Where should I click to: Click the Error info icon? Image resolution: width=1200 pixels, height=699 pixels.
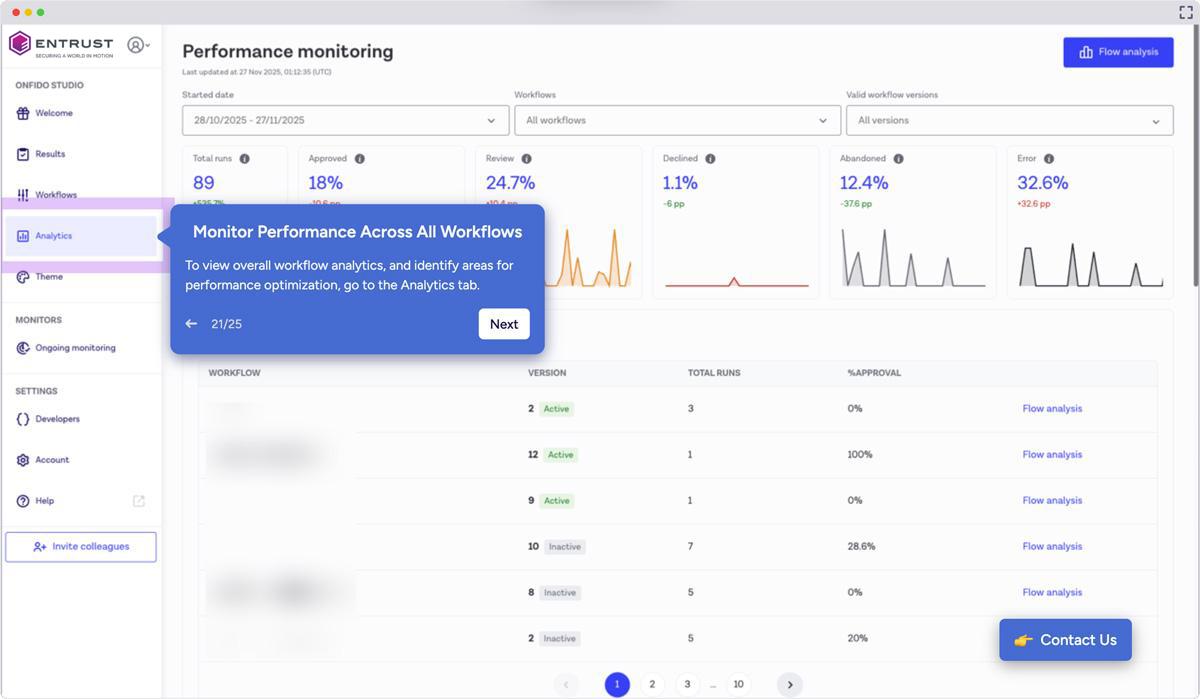point(1049,159)
